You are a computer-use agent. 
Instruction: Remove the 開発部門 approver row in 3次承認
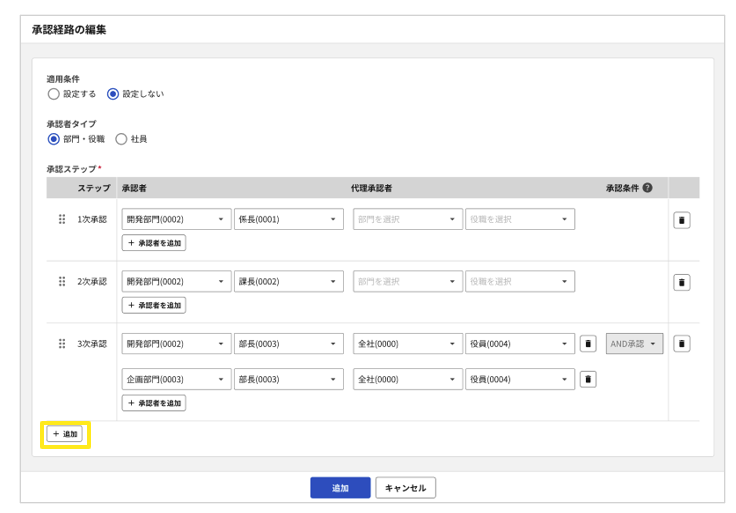coord(588,344)
